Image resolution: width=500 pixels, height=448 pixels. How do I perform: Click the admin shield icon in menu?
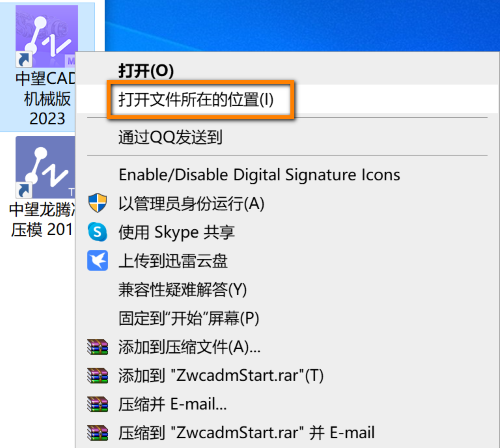tap(97, 203)
